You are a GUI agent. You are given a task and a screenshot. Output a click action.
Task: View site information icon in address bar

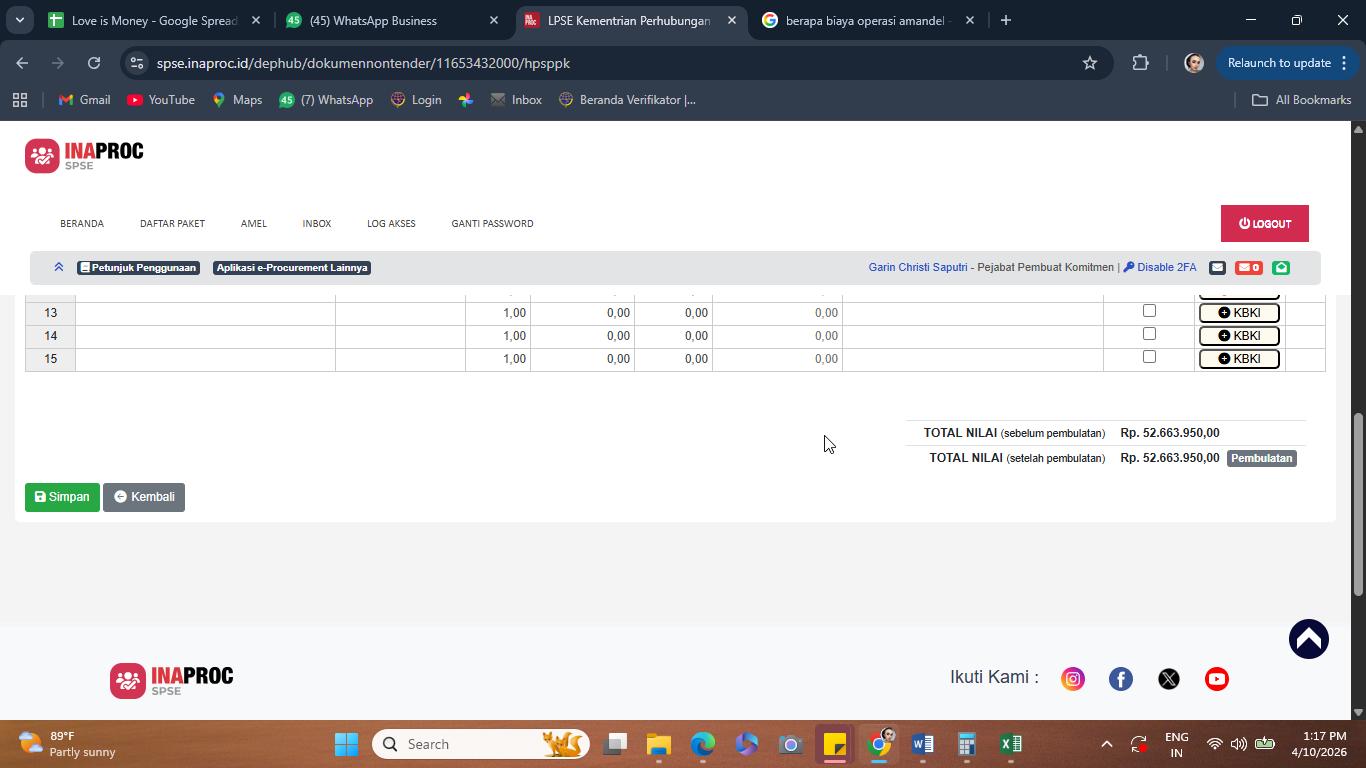138,63
